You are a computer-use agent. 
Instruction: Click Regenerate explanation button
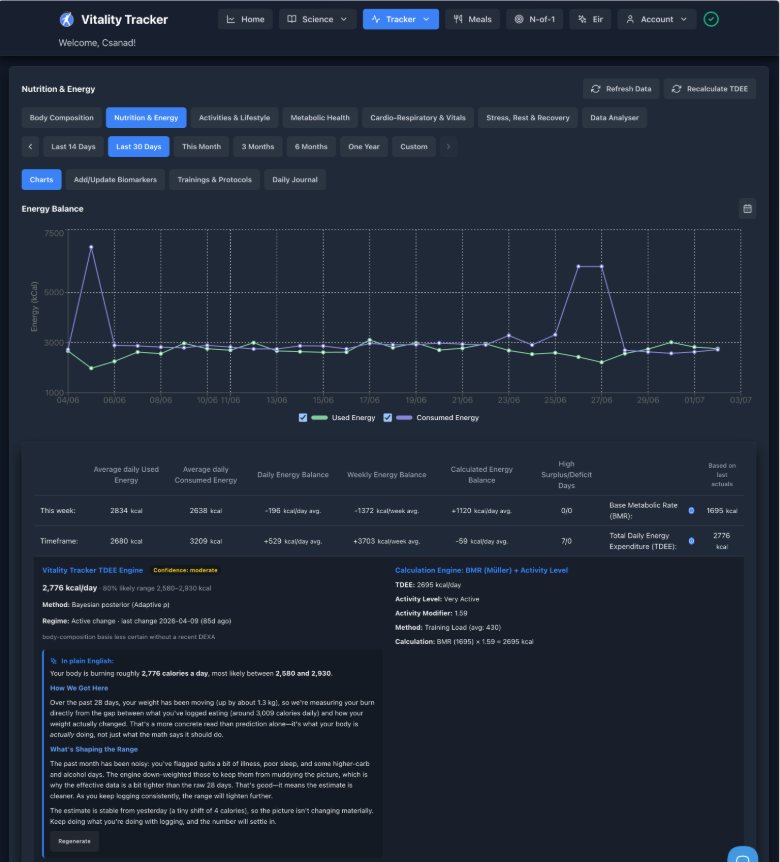pyautogui.click(x=74, y=841)
